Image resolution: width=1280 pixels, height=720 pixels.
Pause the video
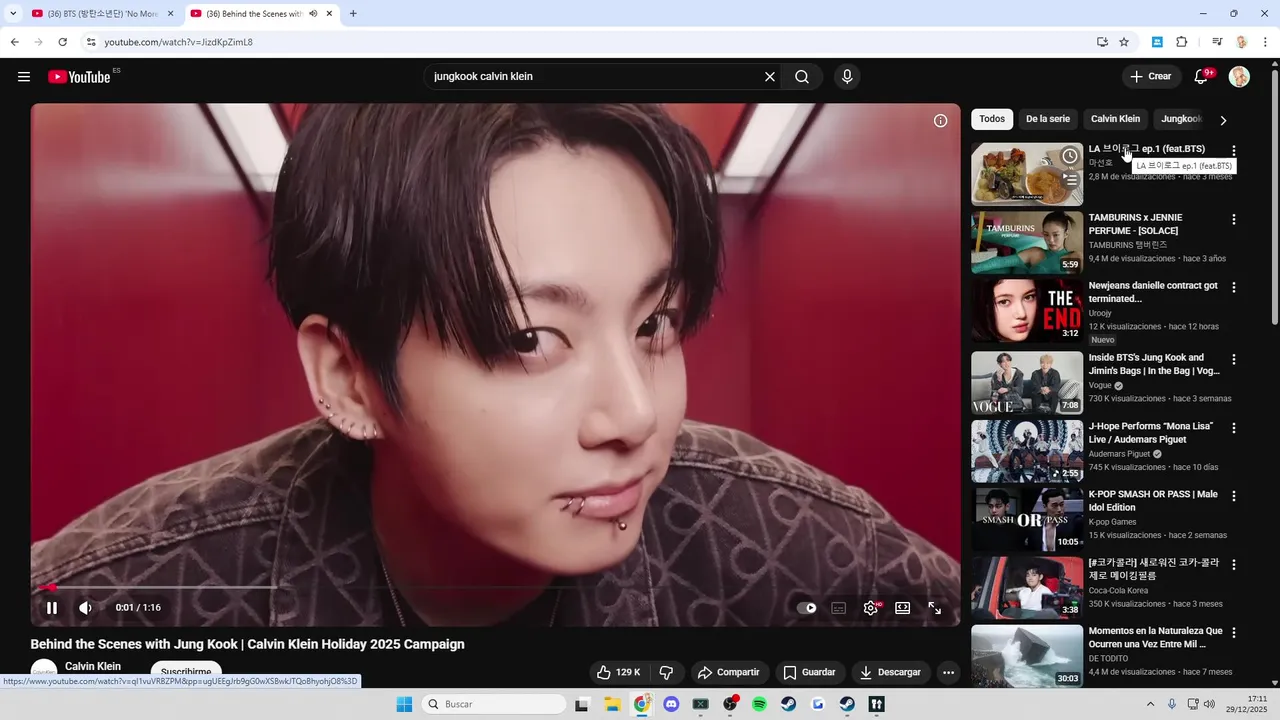[x=52, y=608]
